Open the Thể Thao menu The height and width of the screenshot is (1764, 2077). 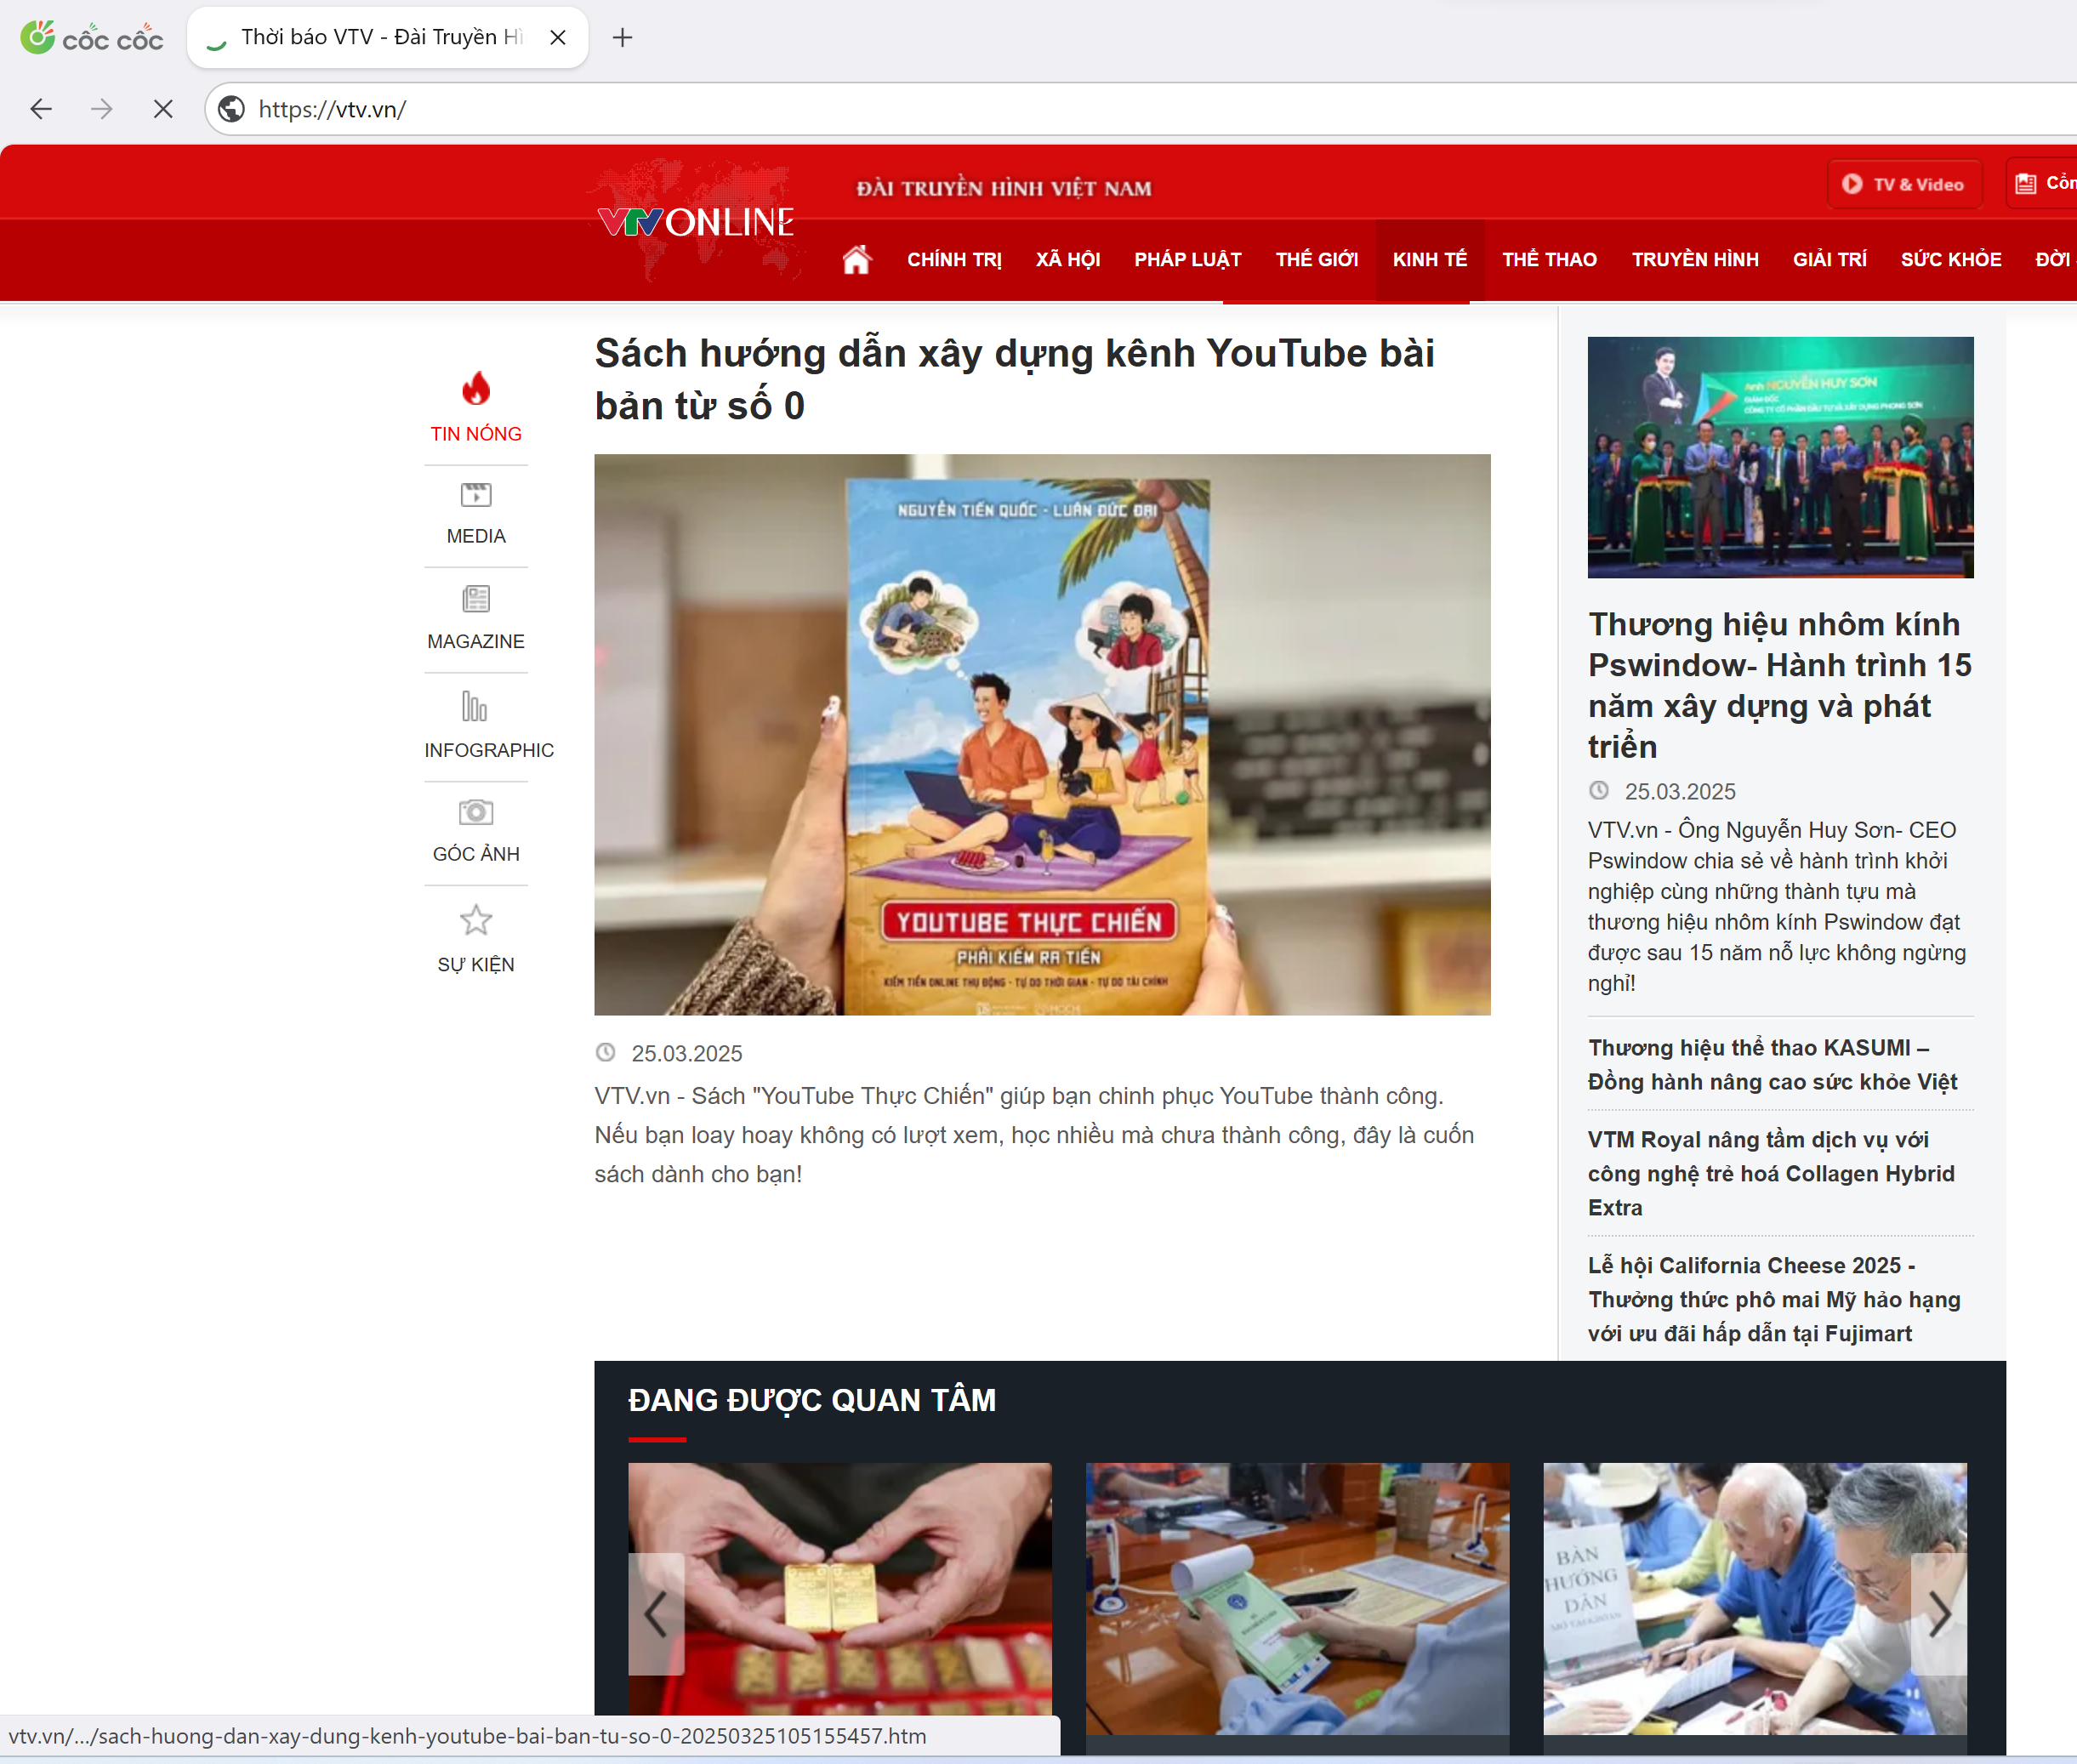point(1548,260)
